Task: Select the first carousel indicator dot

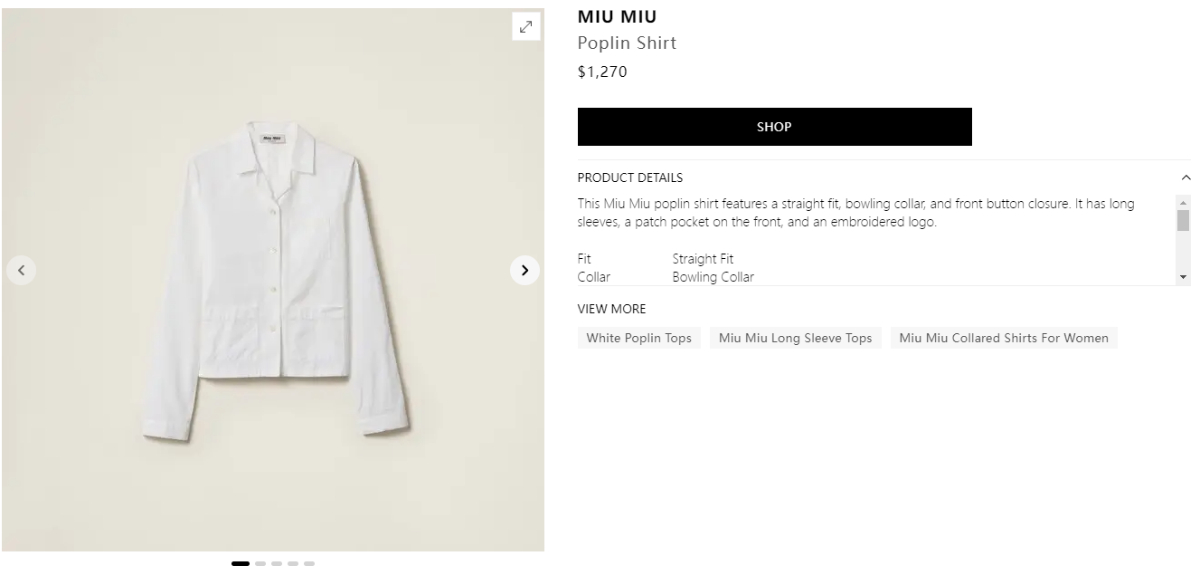Action: click(240, 564)
